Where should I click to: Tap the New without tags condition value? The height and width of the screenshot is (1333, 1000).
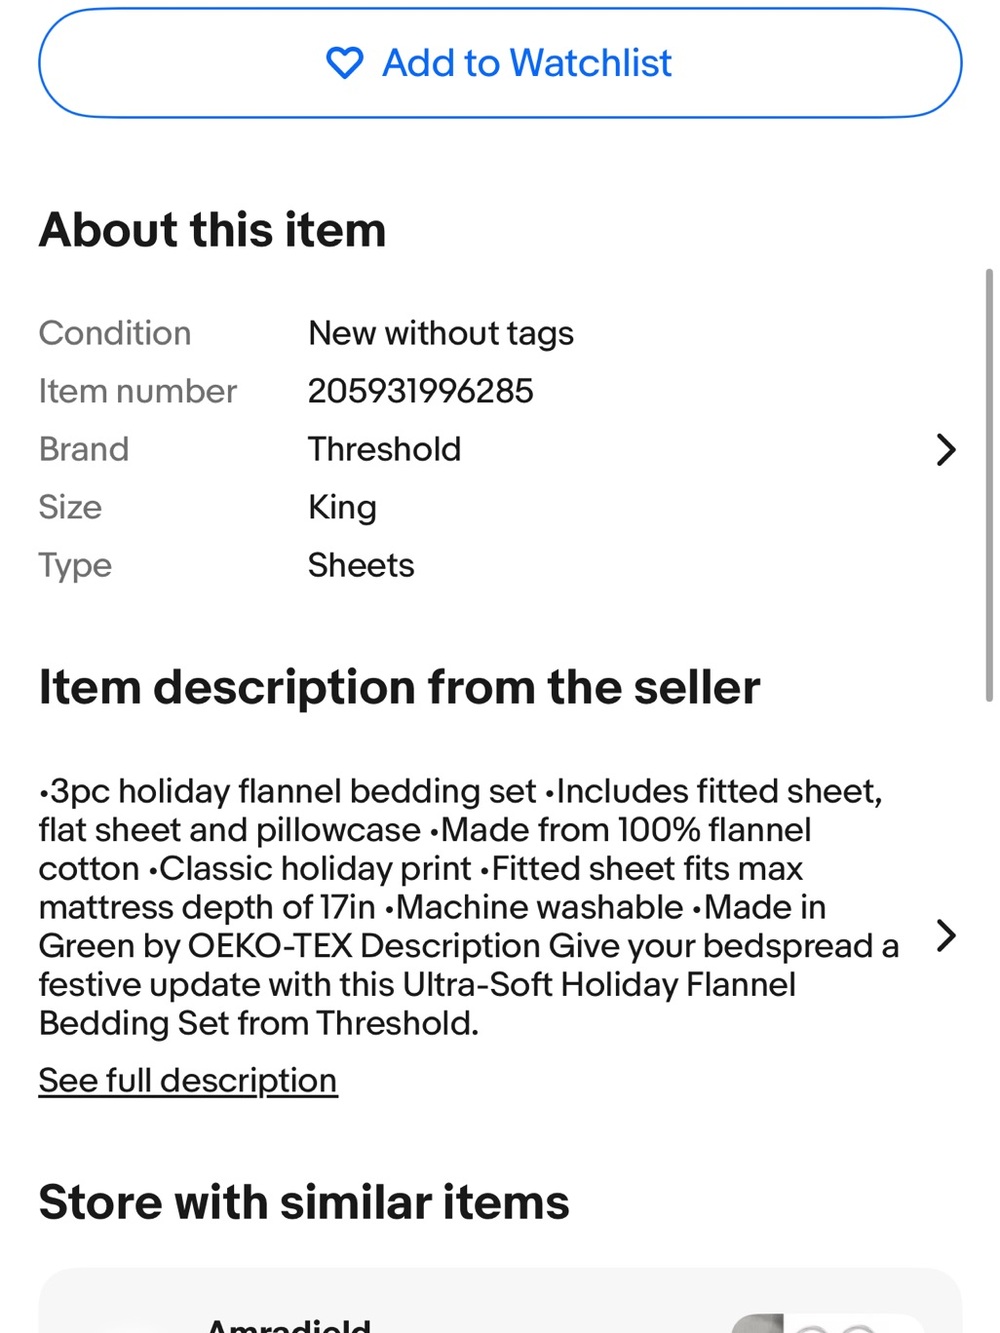(441, 333)
